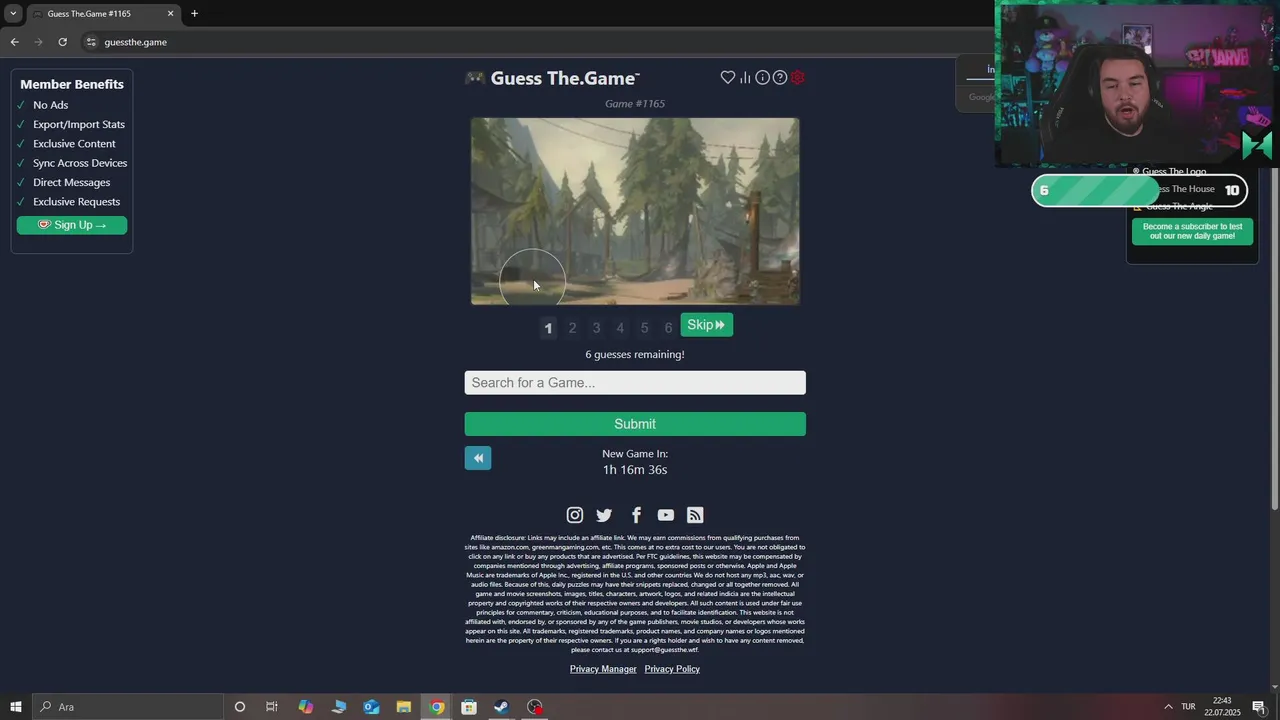This screenshot has width=1280, height=720.
Task: Open the notification center icon
Action: [x=1259, y=707]
